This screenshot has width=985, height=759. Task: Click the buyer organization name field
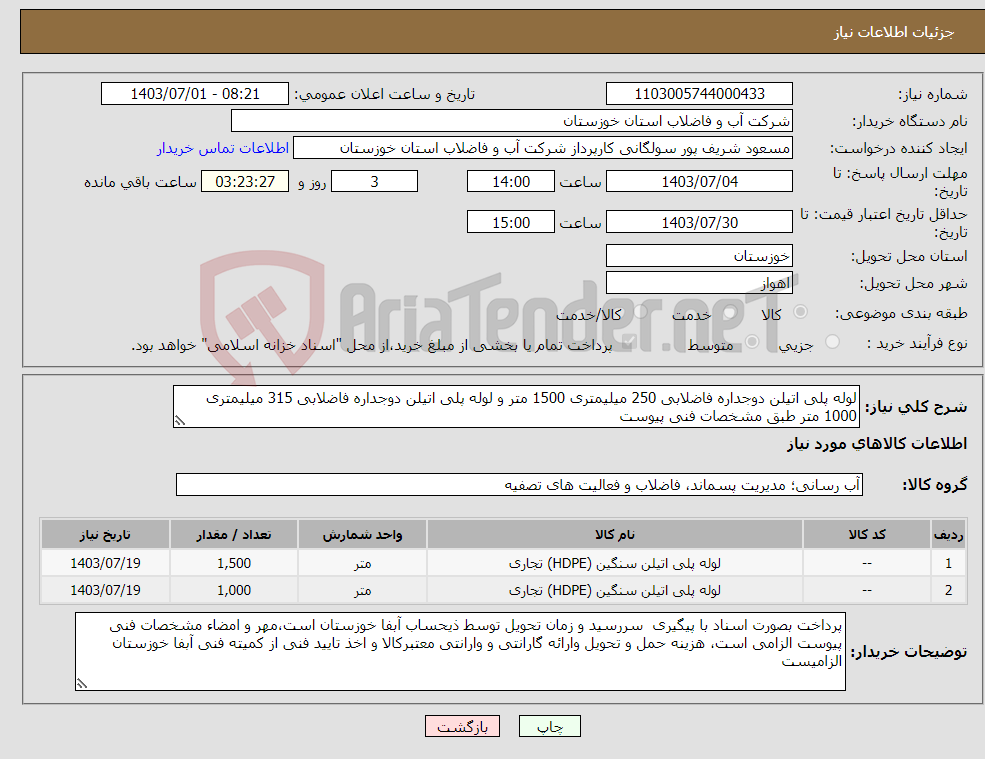tap(512, 121)
